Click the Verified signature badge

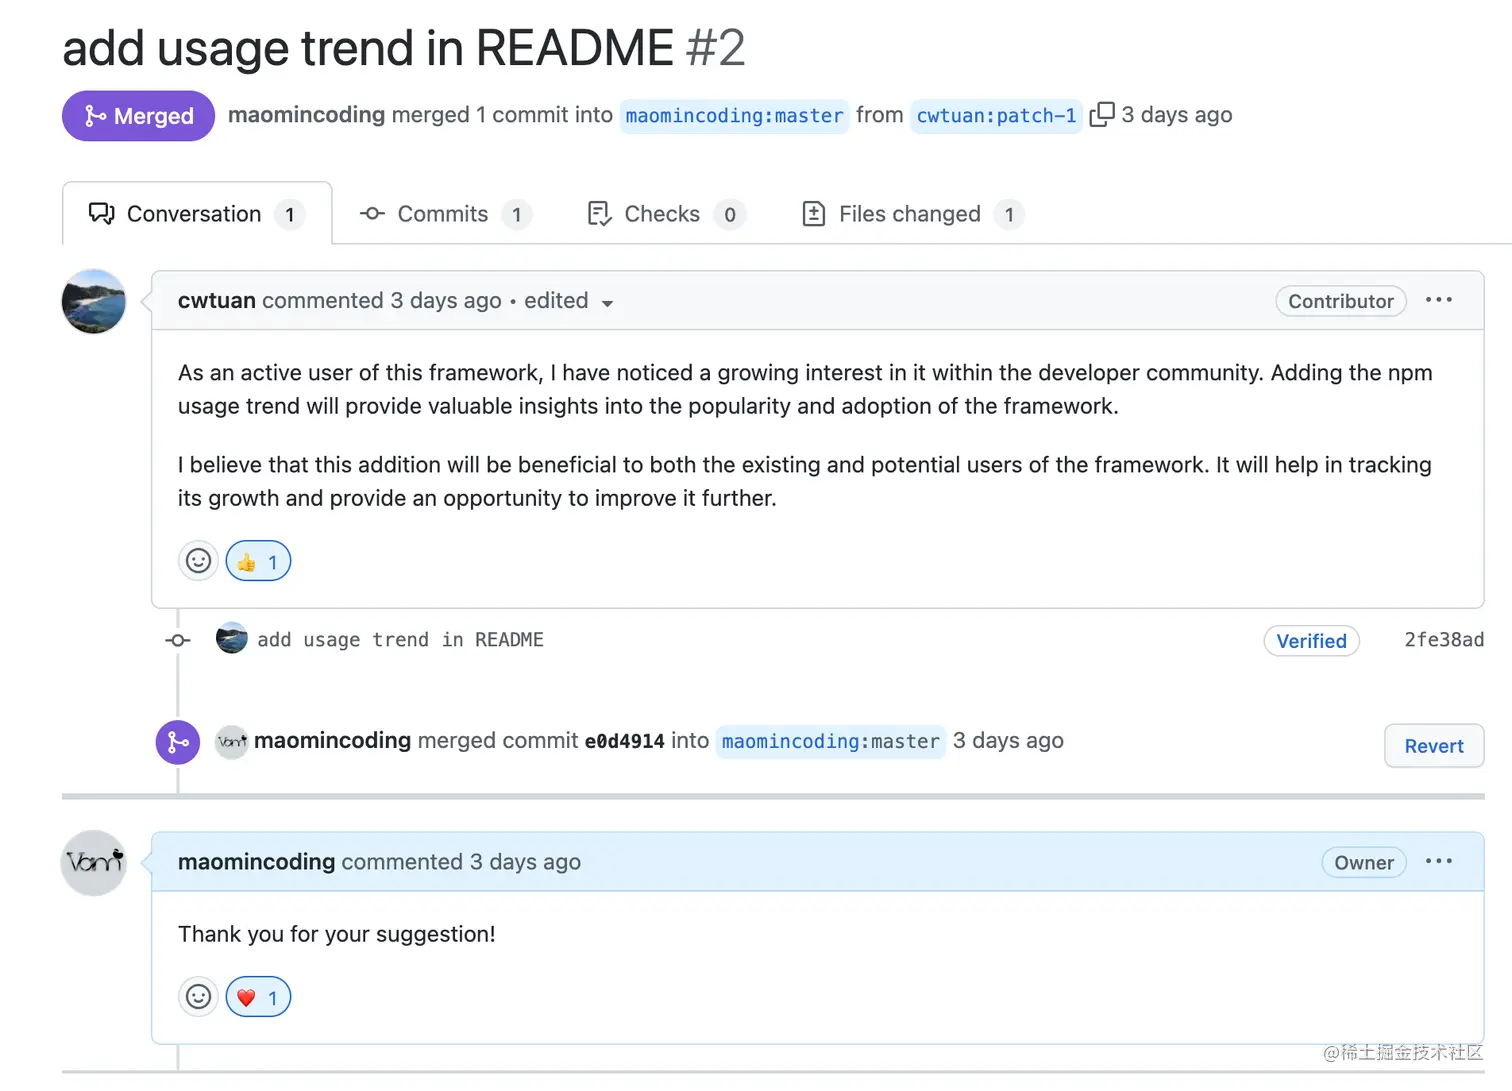1311,641
